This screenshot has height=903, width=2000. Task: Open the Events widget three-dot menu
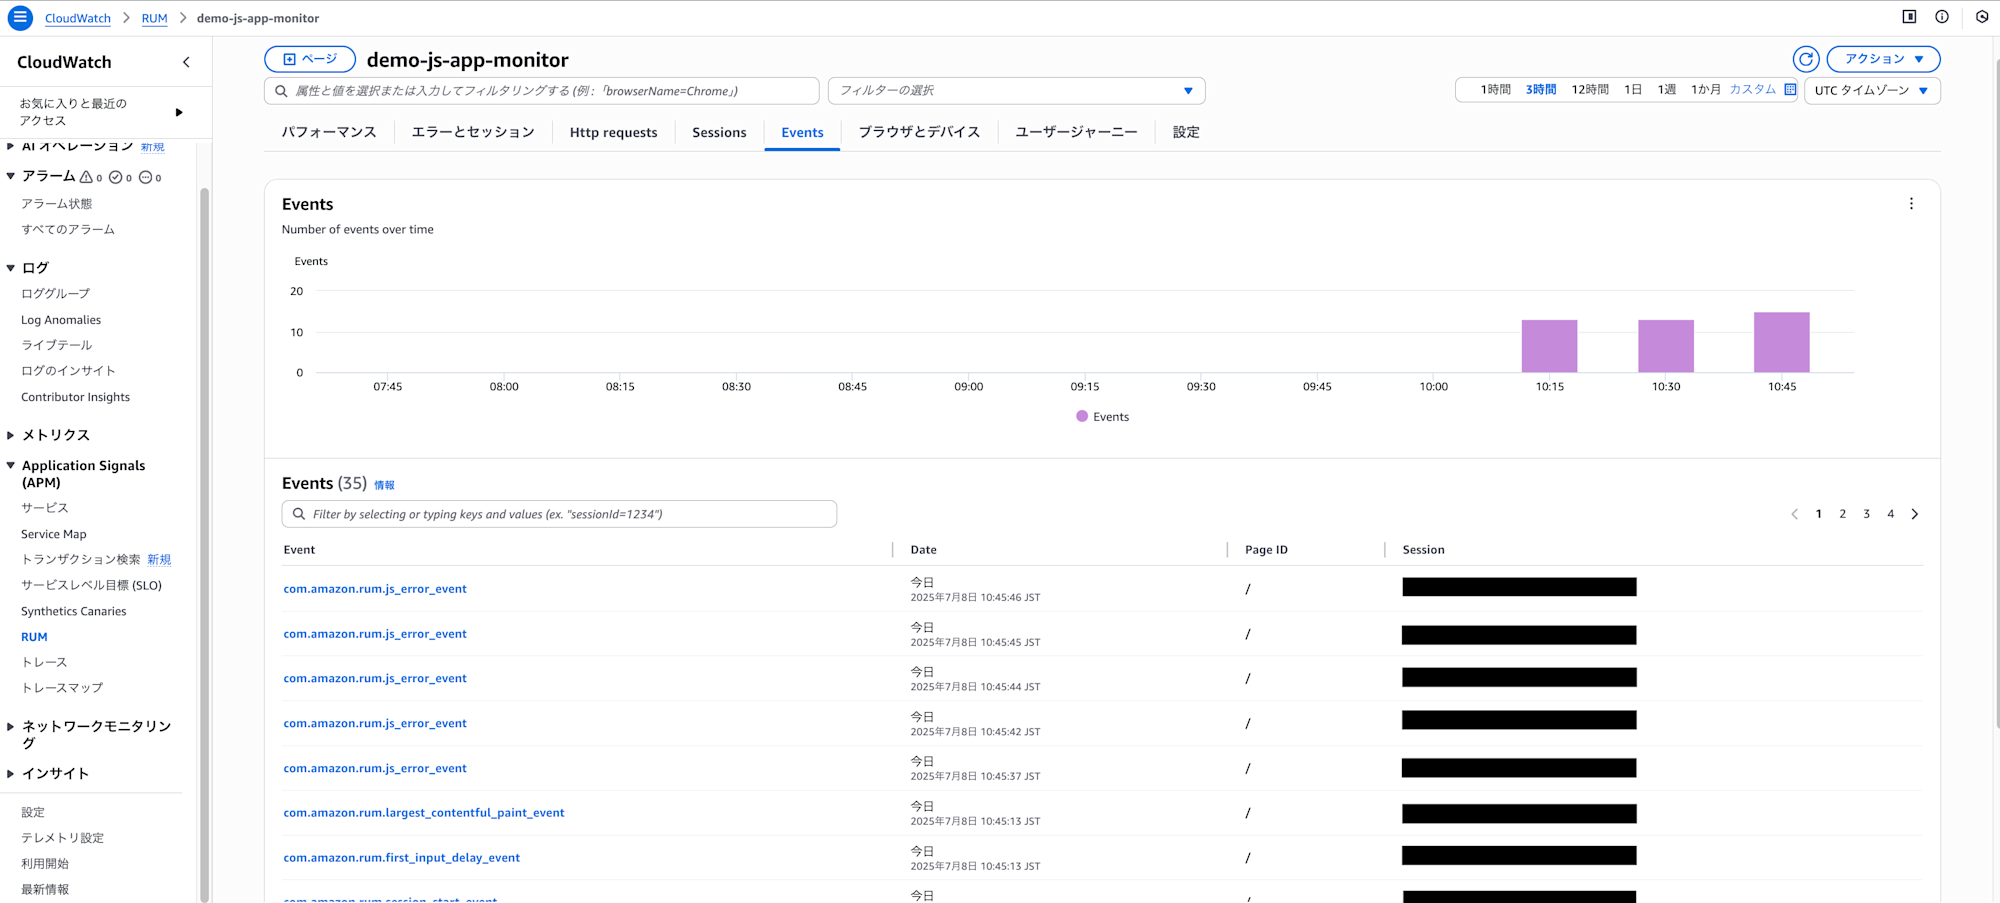point(1911,204)
